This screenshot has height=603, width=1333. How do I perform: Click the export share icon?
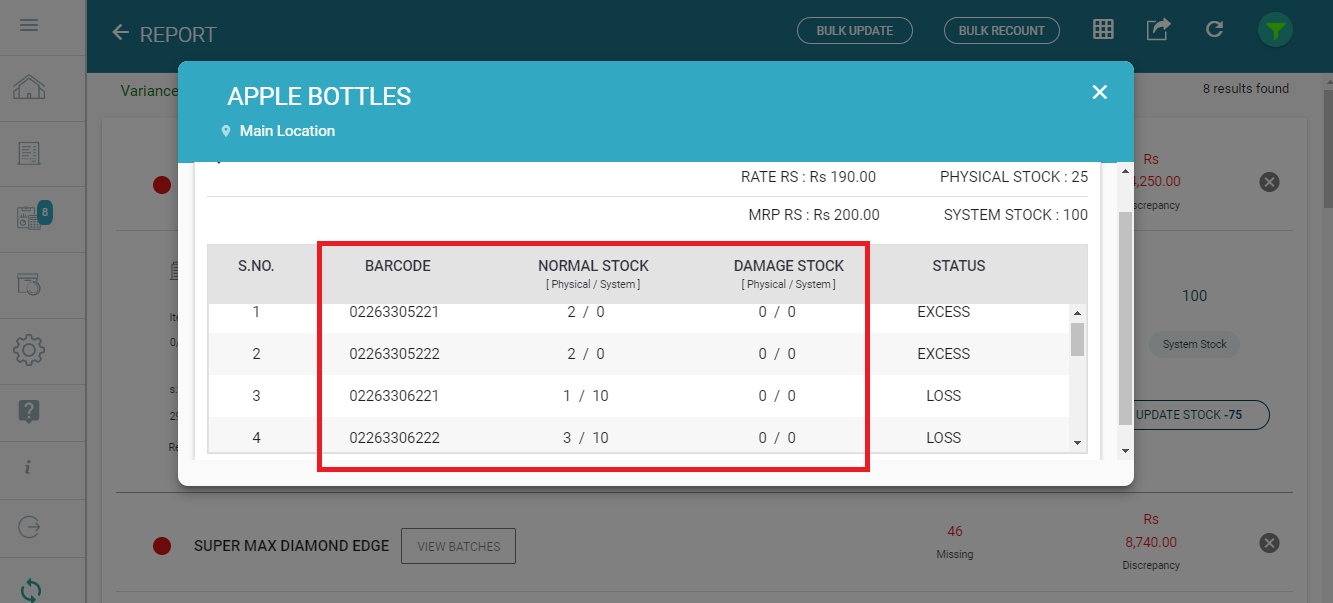click(x=1158, y=29)
